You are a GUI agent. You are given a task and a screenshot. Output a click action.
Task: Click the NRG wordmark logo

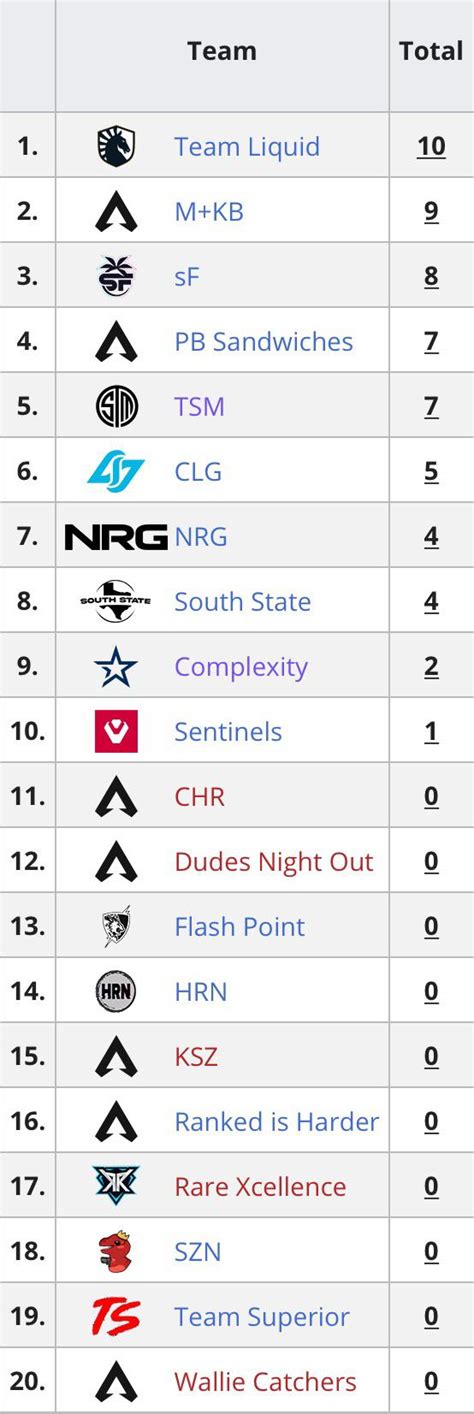pyautogui.click(x=116, y=537)
